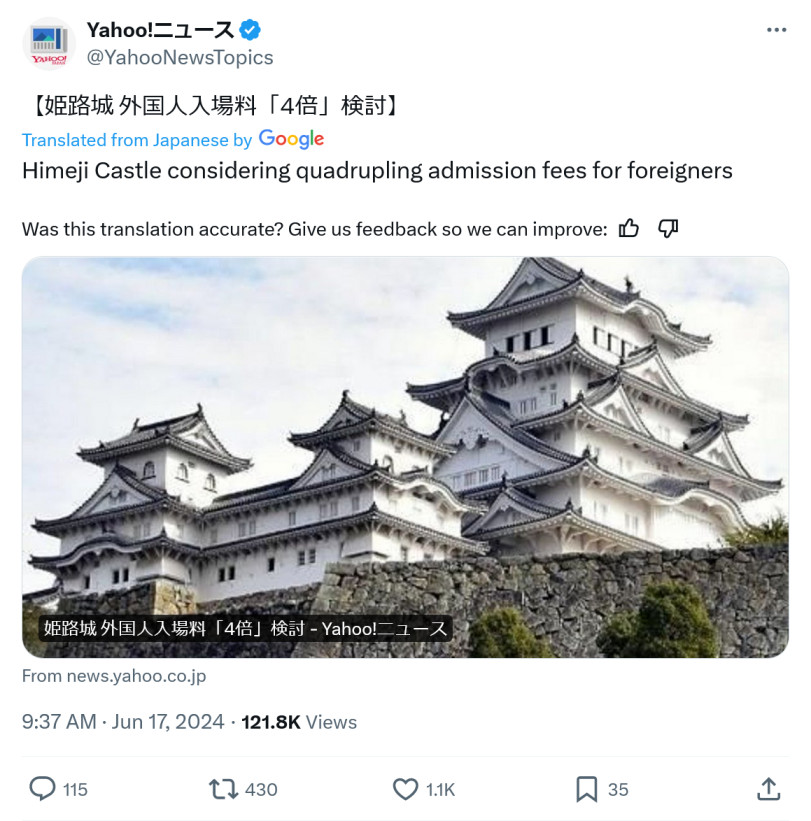Open the From news.yahoo.co.jp source link
811x821 pixels.
tap(114, 676)
